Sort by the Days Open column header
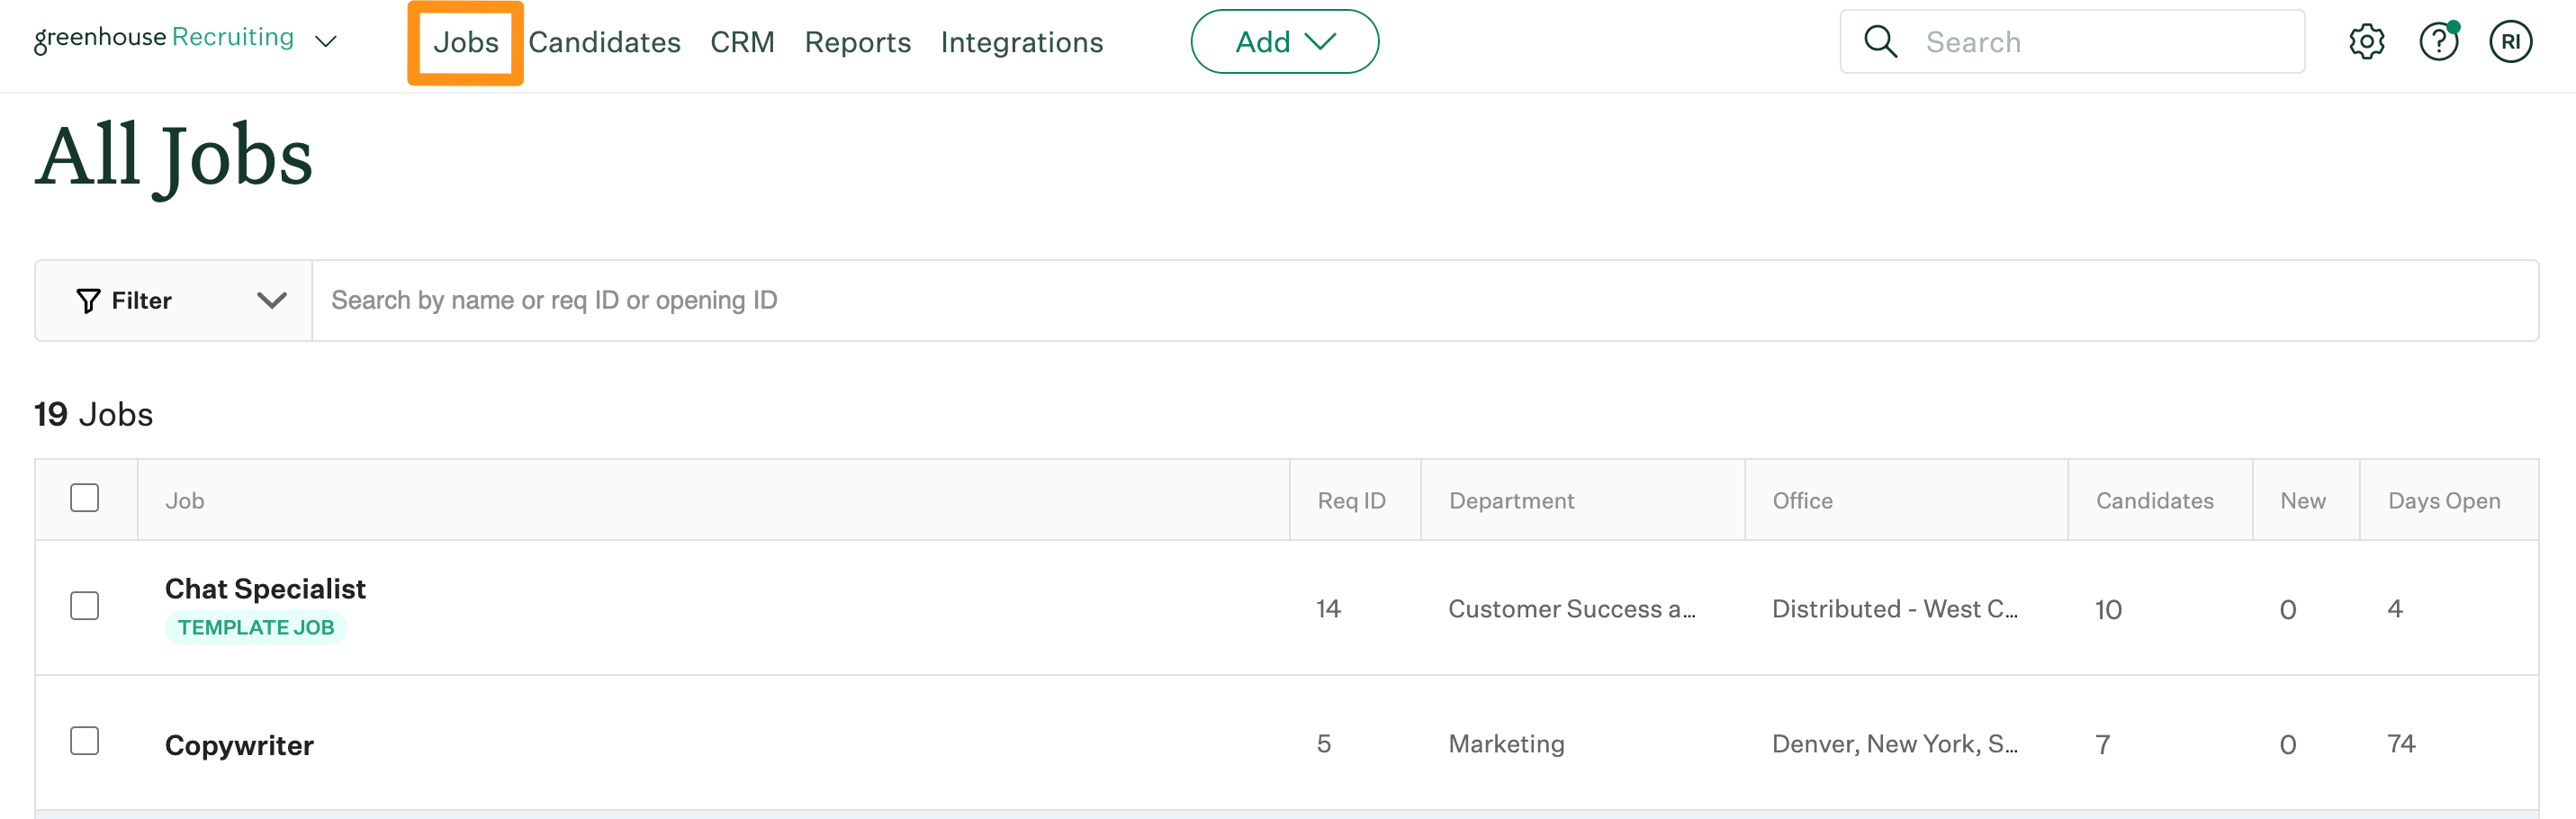2576x819 pixels. point(2446,500)
